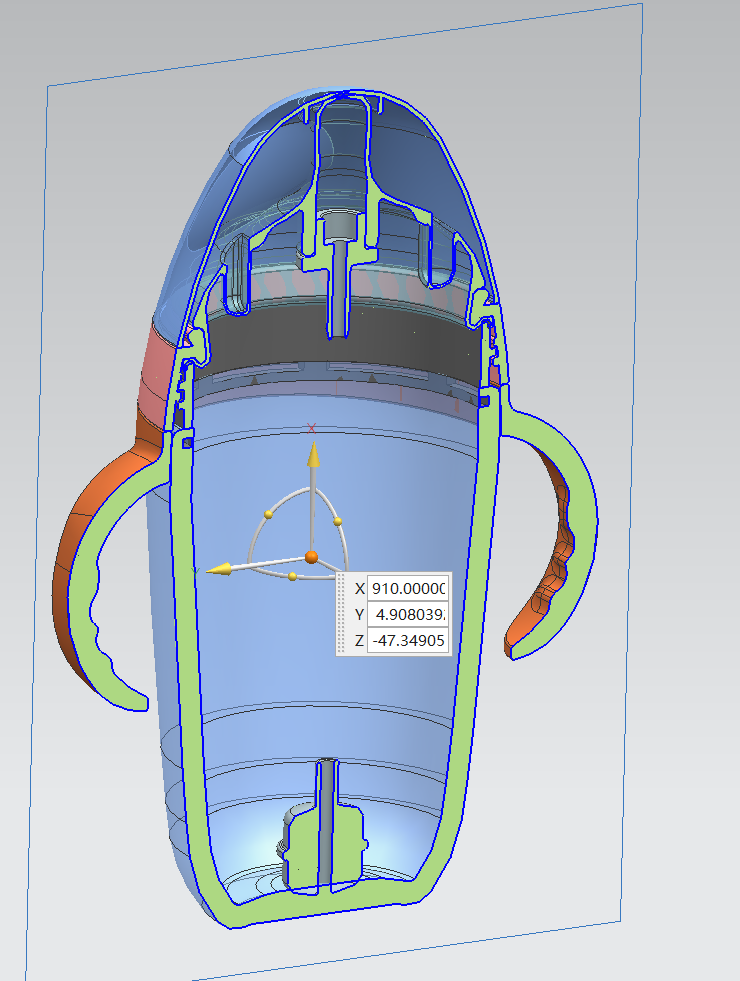
Task: Click the X coordinate input field
Action: (x=408, y=589)
